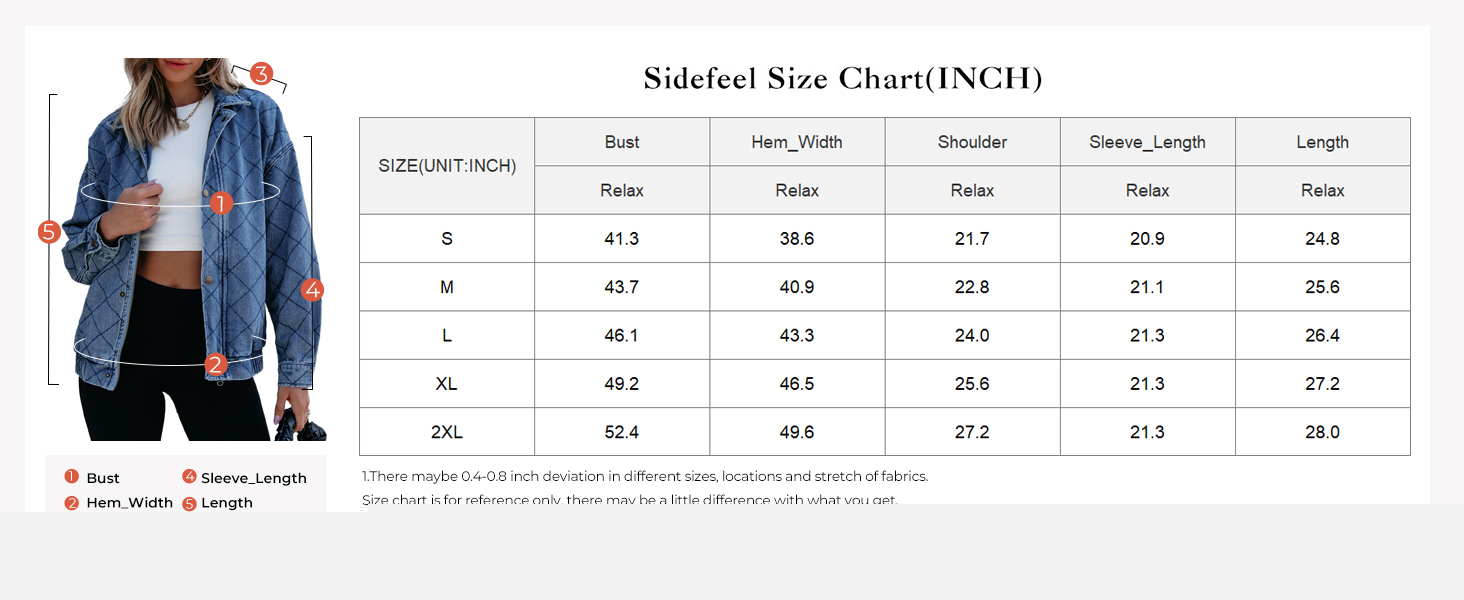Click the Bust column header
Image resolution: width=1464 pixels, height=600 pixels.
pyautogui.click(x=622, y=142)
